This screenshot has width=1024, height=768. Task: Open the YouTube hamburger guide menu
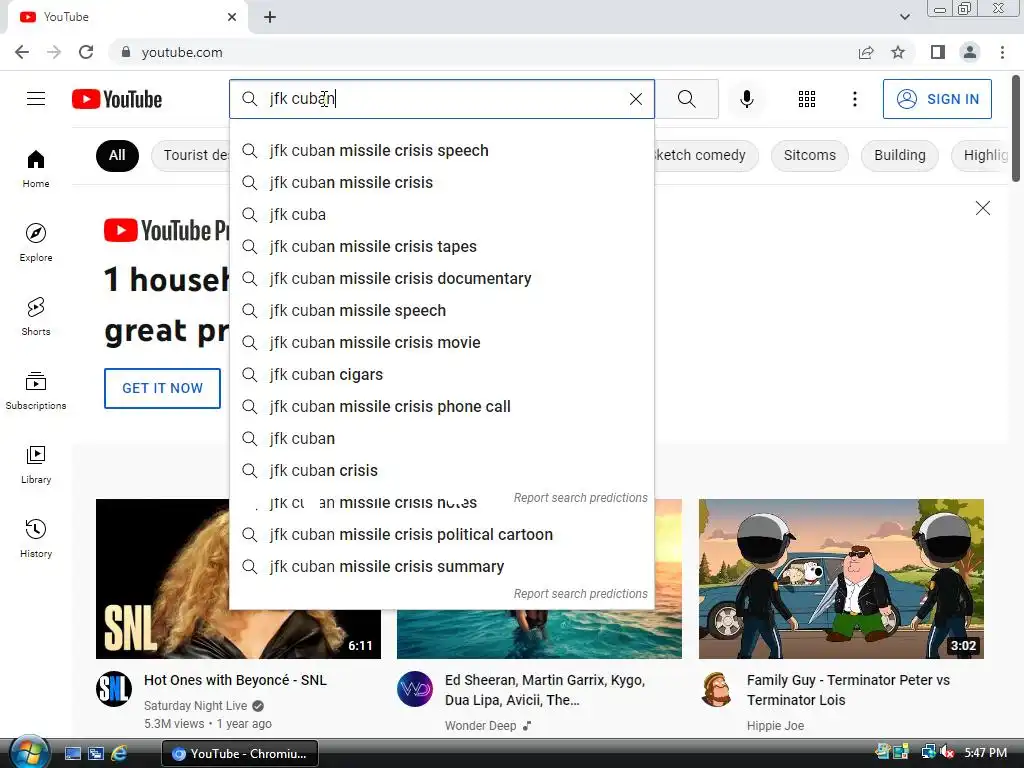tap(36, 99)
